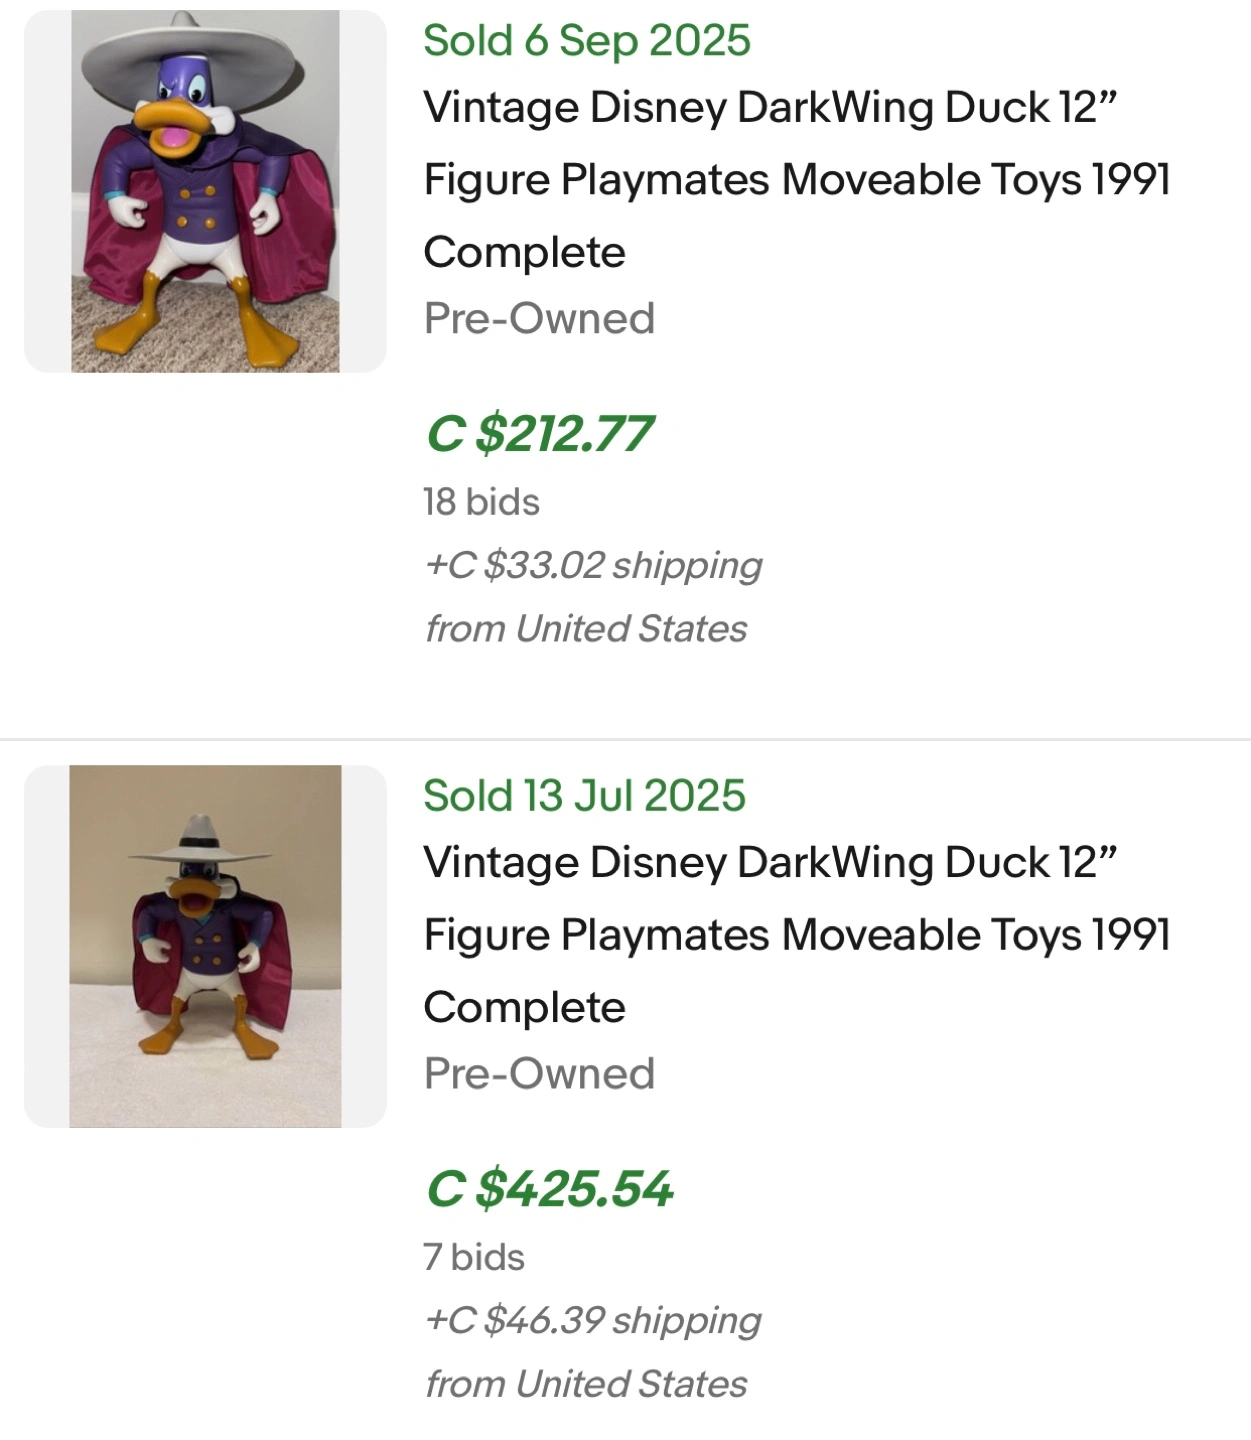Click 'Figure Playmates Moveable Toys 1991' in 13 Jul listing

796,935
